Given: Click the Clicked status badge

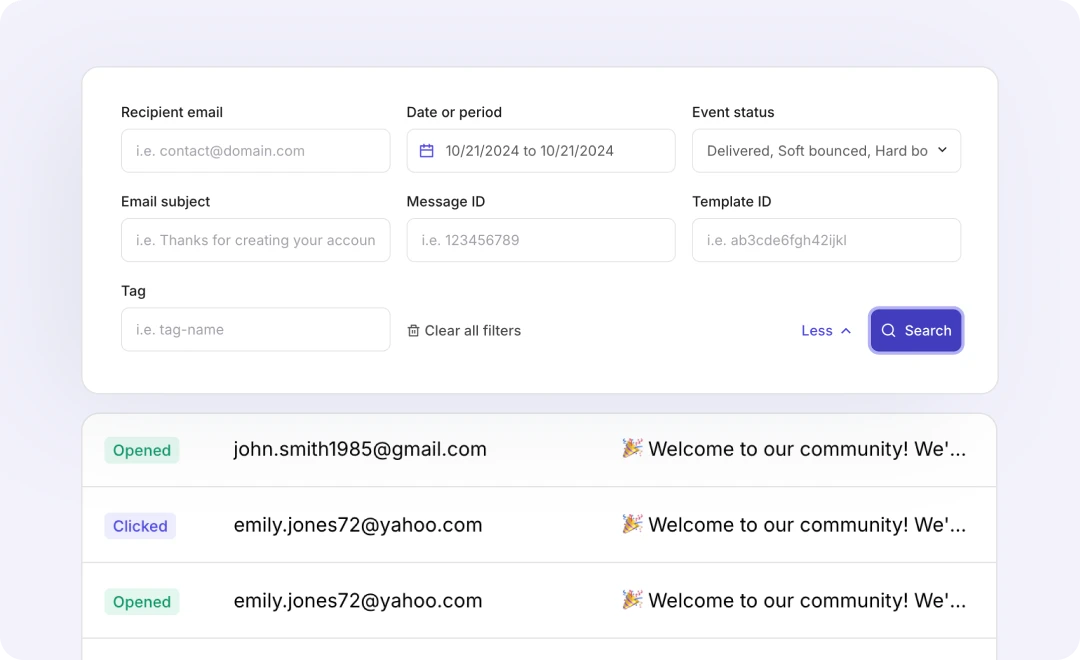Looking at the screenshot, I should pos(140,526).
